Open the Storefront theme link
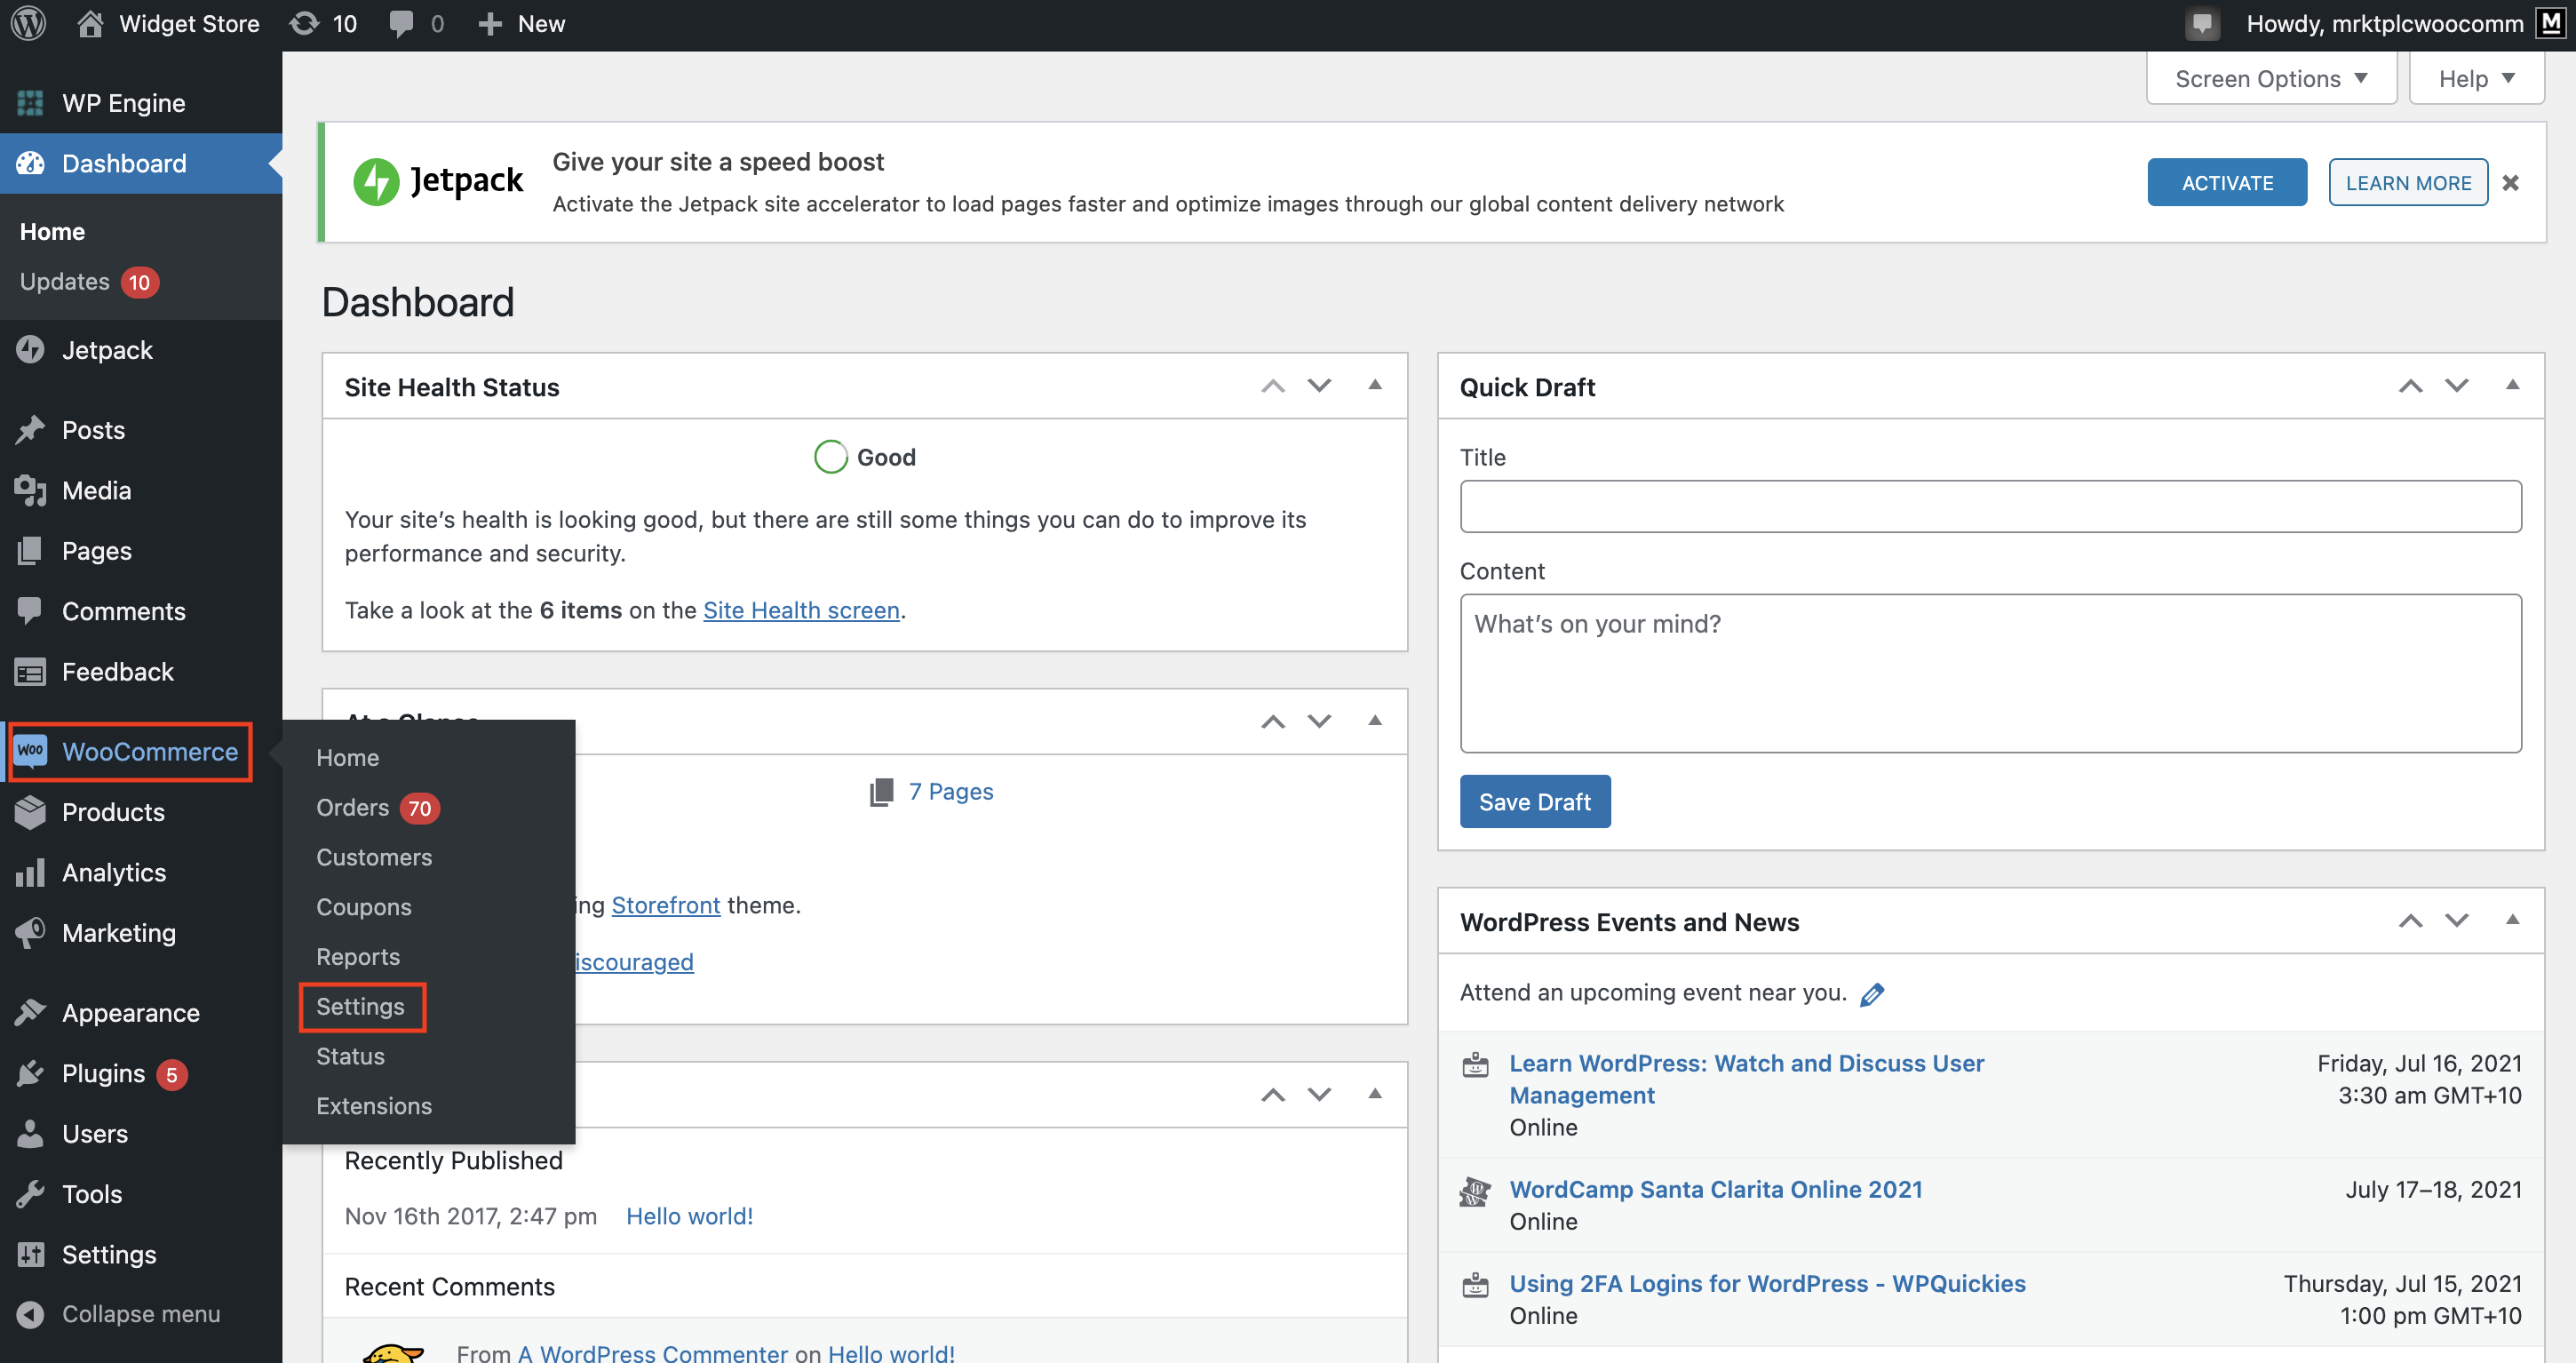The height and width of the screenshot is (1363, 2576). 665,905
